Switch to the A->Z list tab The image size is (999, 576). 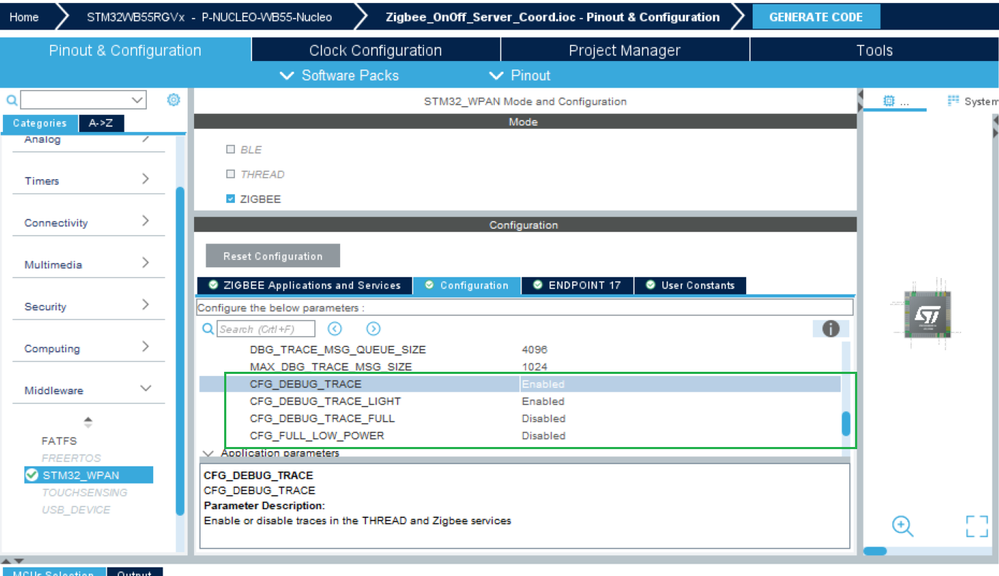(x=101, y=123)
